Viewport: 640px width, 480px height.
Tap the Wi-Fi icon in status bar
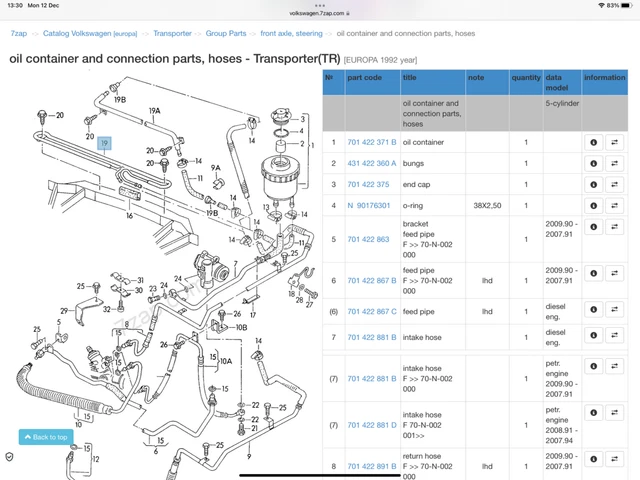click(x=601, y=5)
